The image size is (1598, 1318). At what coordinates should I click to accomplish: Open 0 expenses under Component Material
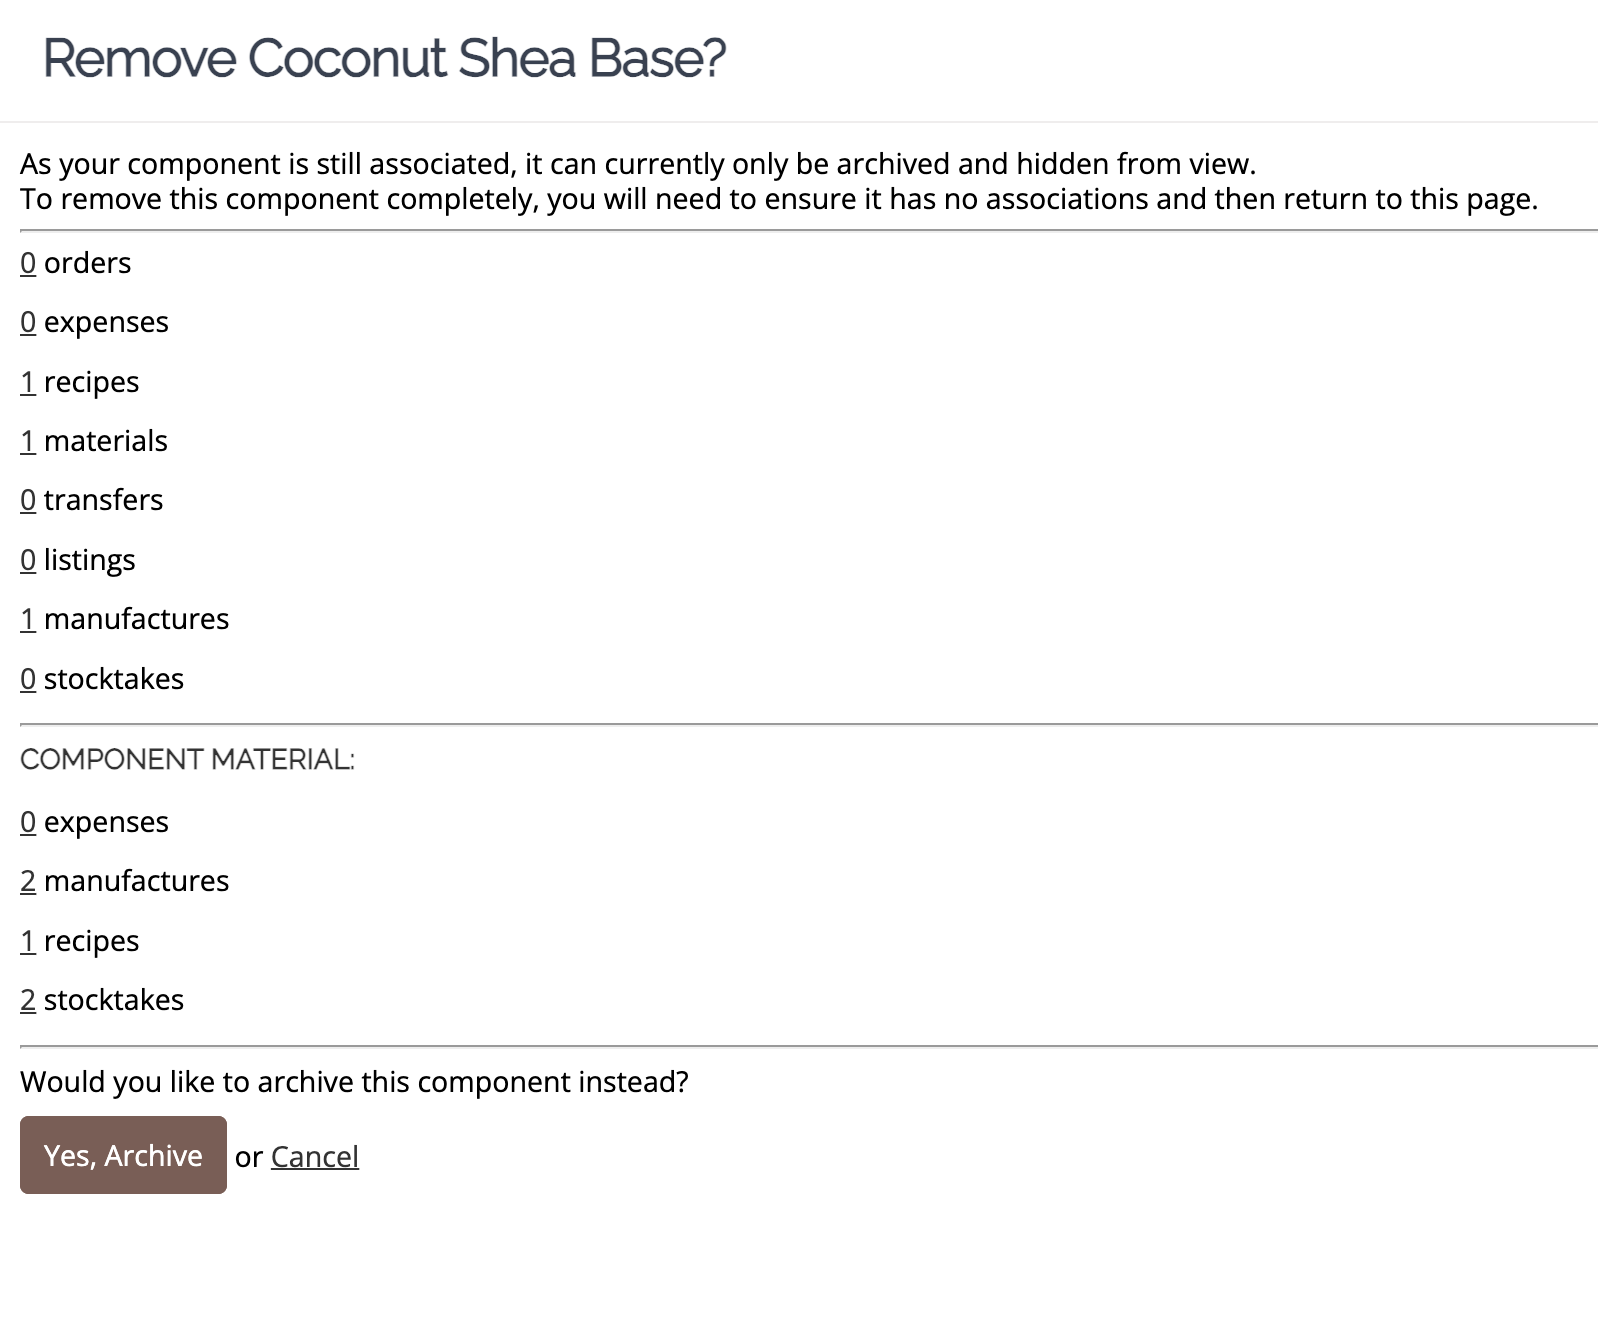[28, 822]
